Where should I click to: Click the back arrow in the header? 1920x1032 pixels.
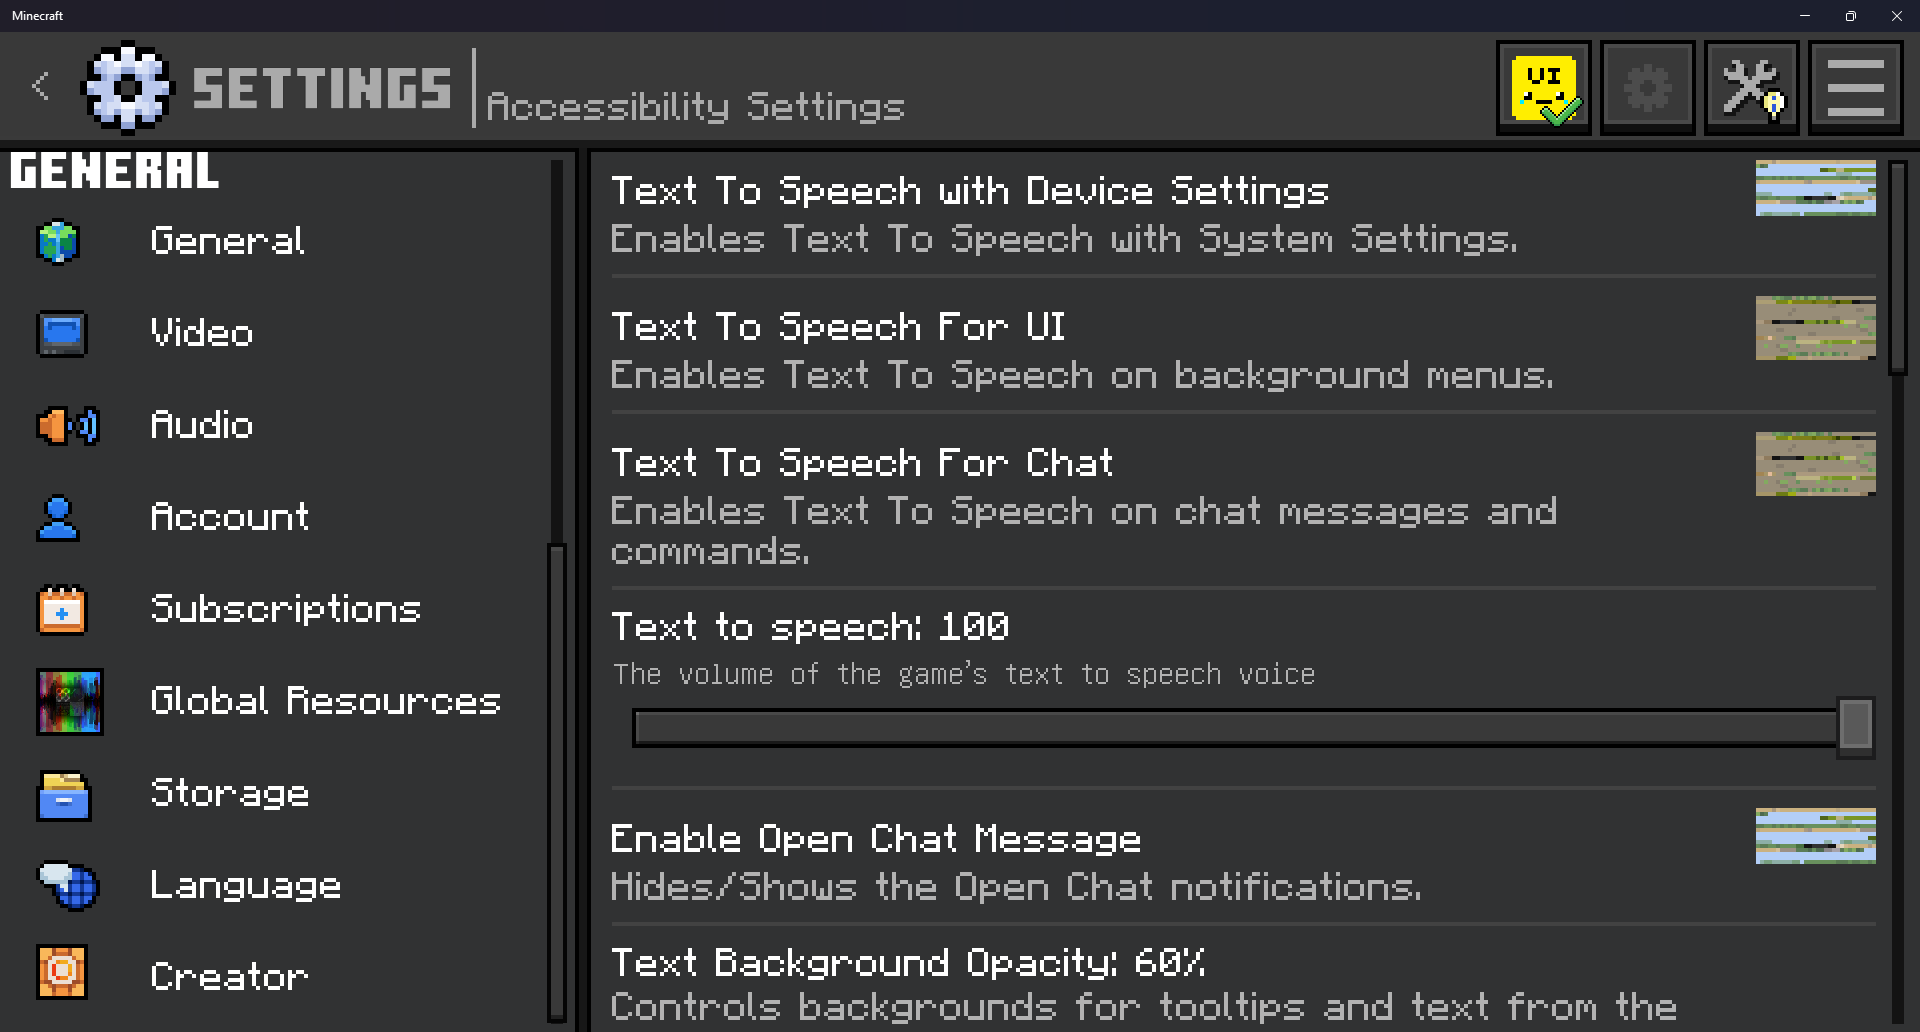41,86
